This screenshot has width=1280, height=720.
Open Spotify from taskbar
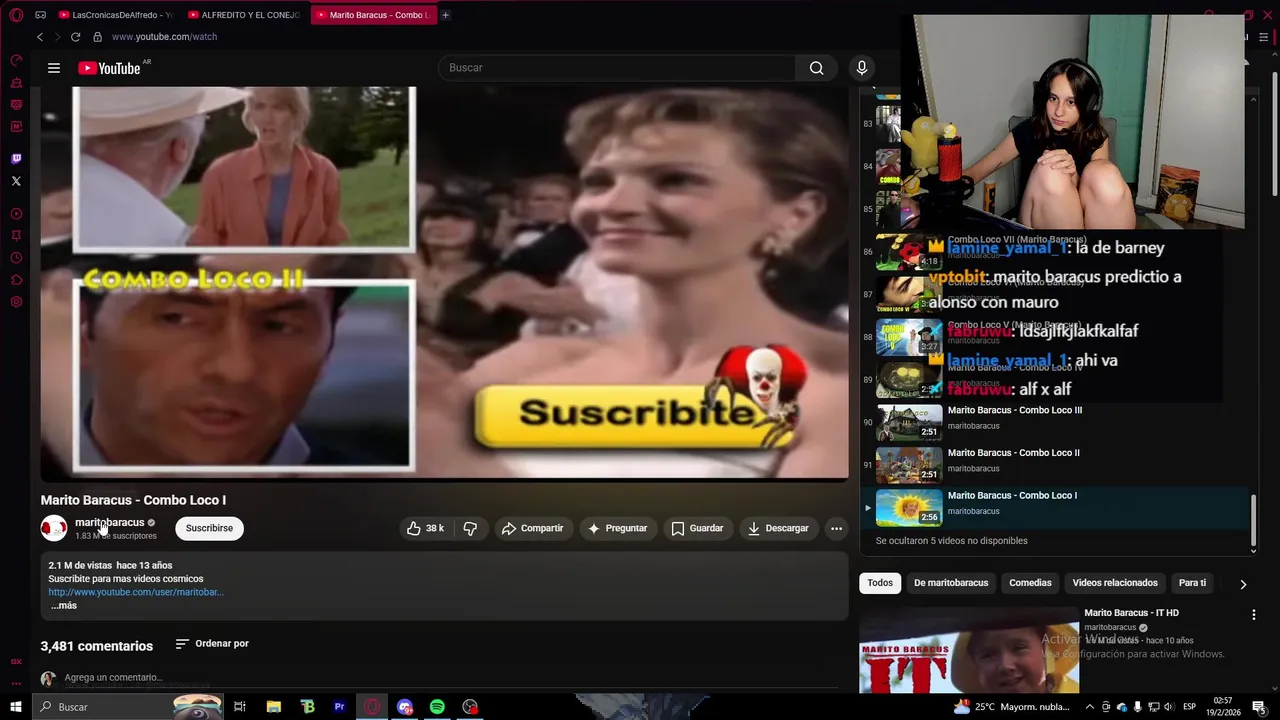click(x=437, y=707)
